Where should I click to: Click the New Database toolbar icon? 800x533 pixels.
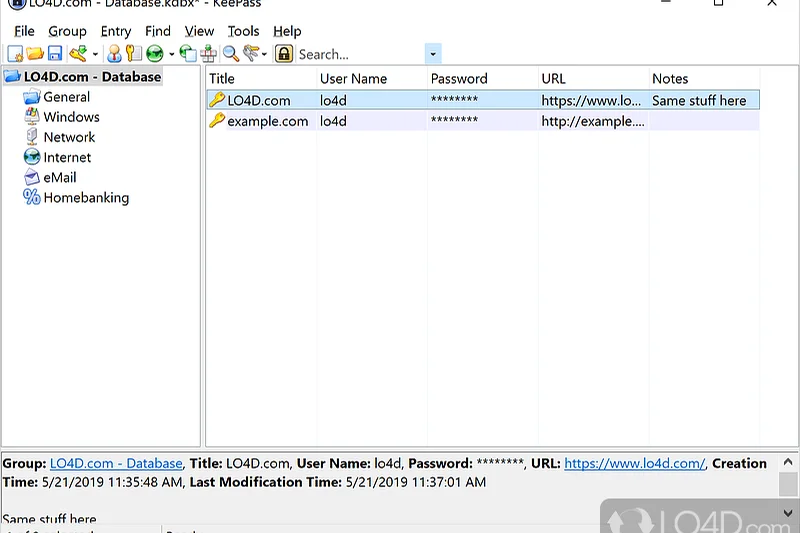pos(15,54)
